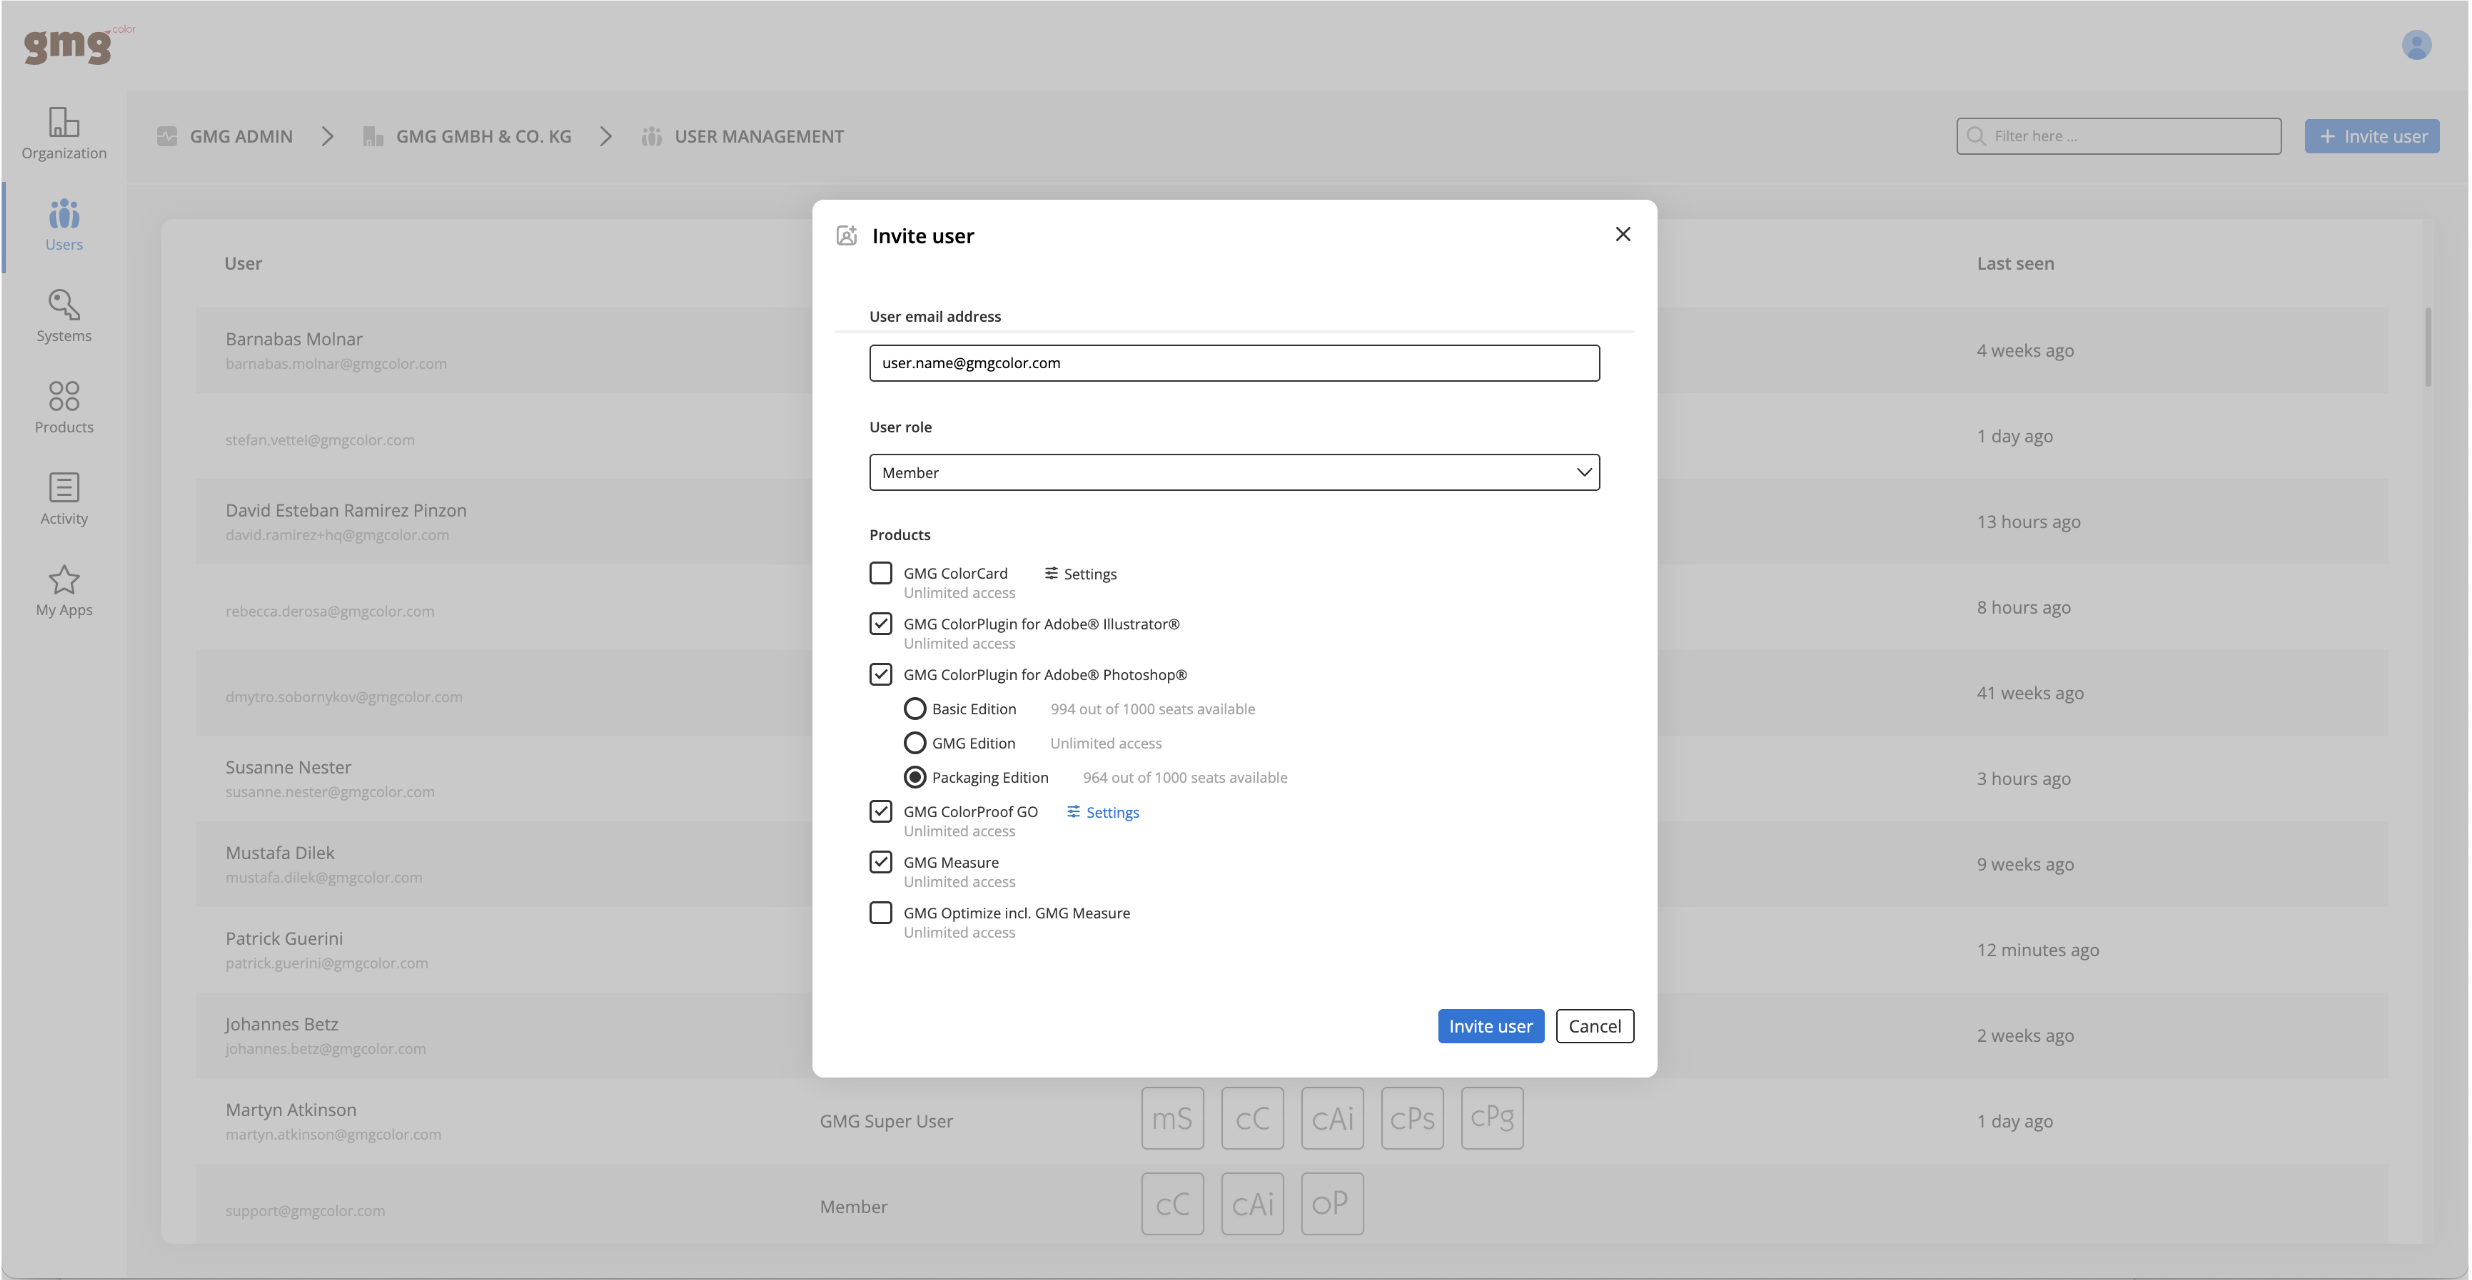Open My Apps in the sidebar

(64, 591)
